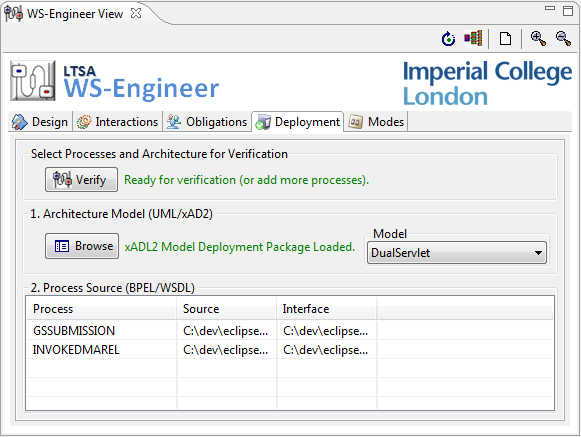
Task: Click the colored tree diagram toolbar icon
Action: pyautogui.click(x=473, y=38)
